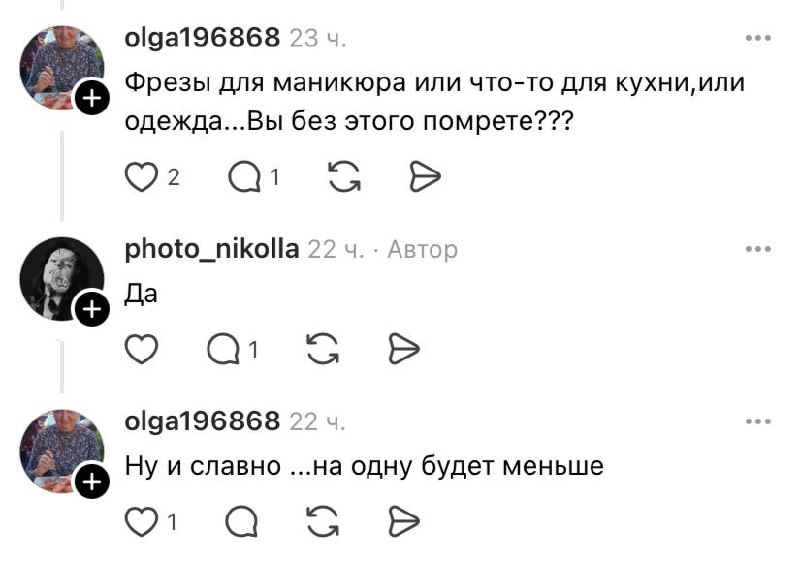Like the "Ну и славно" comment

pos(142,521)
